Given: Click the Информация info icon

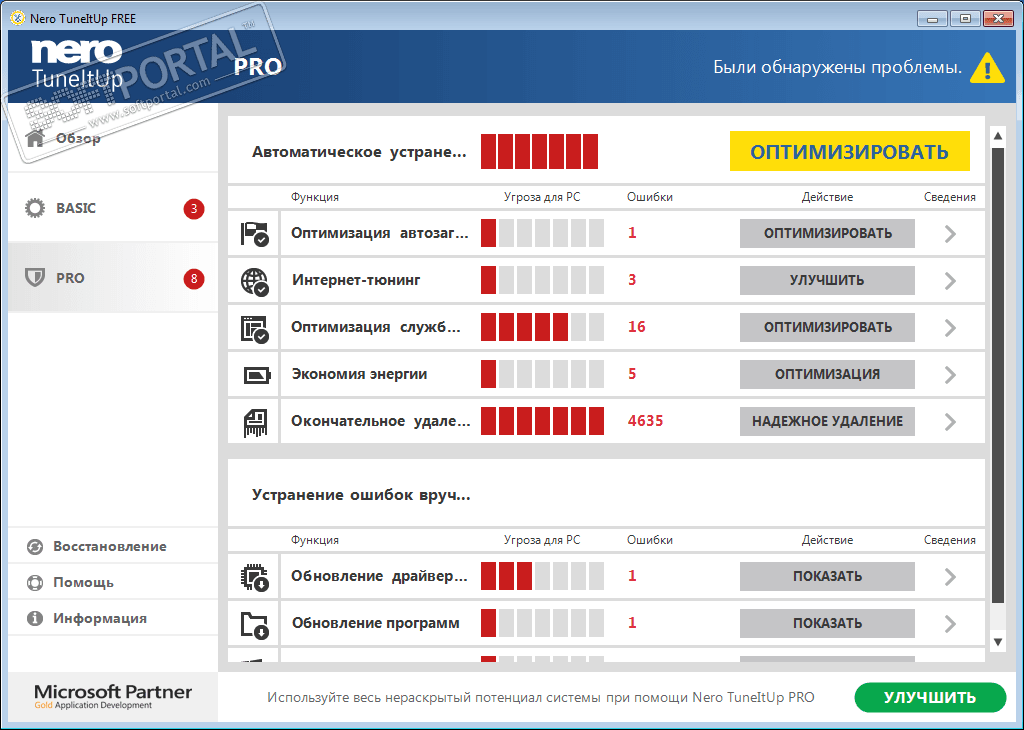Looking at the screenshot, I should (x=35, y=618).
